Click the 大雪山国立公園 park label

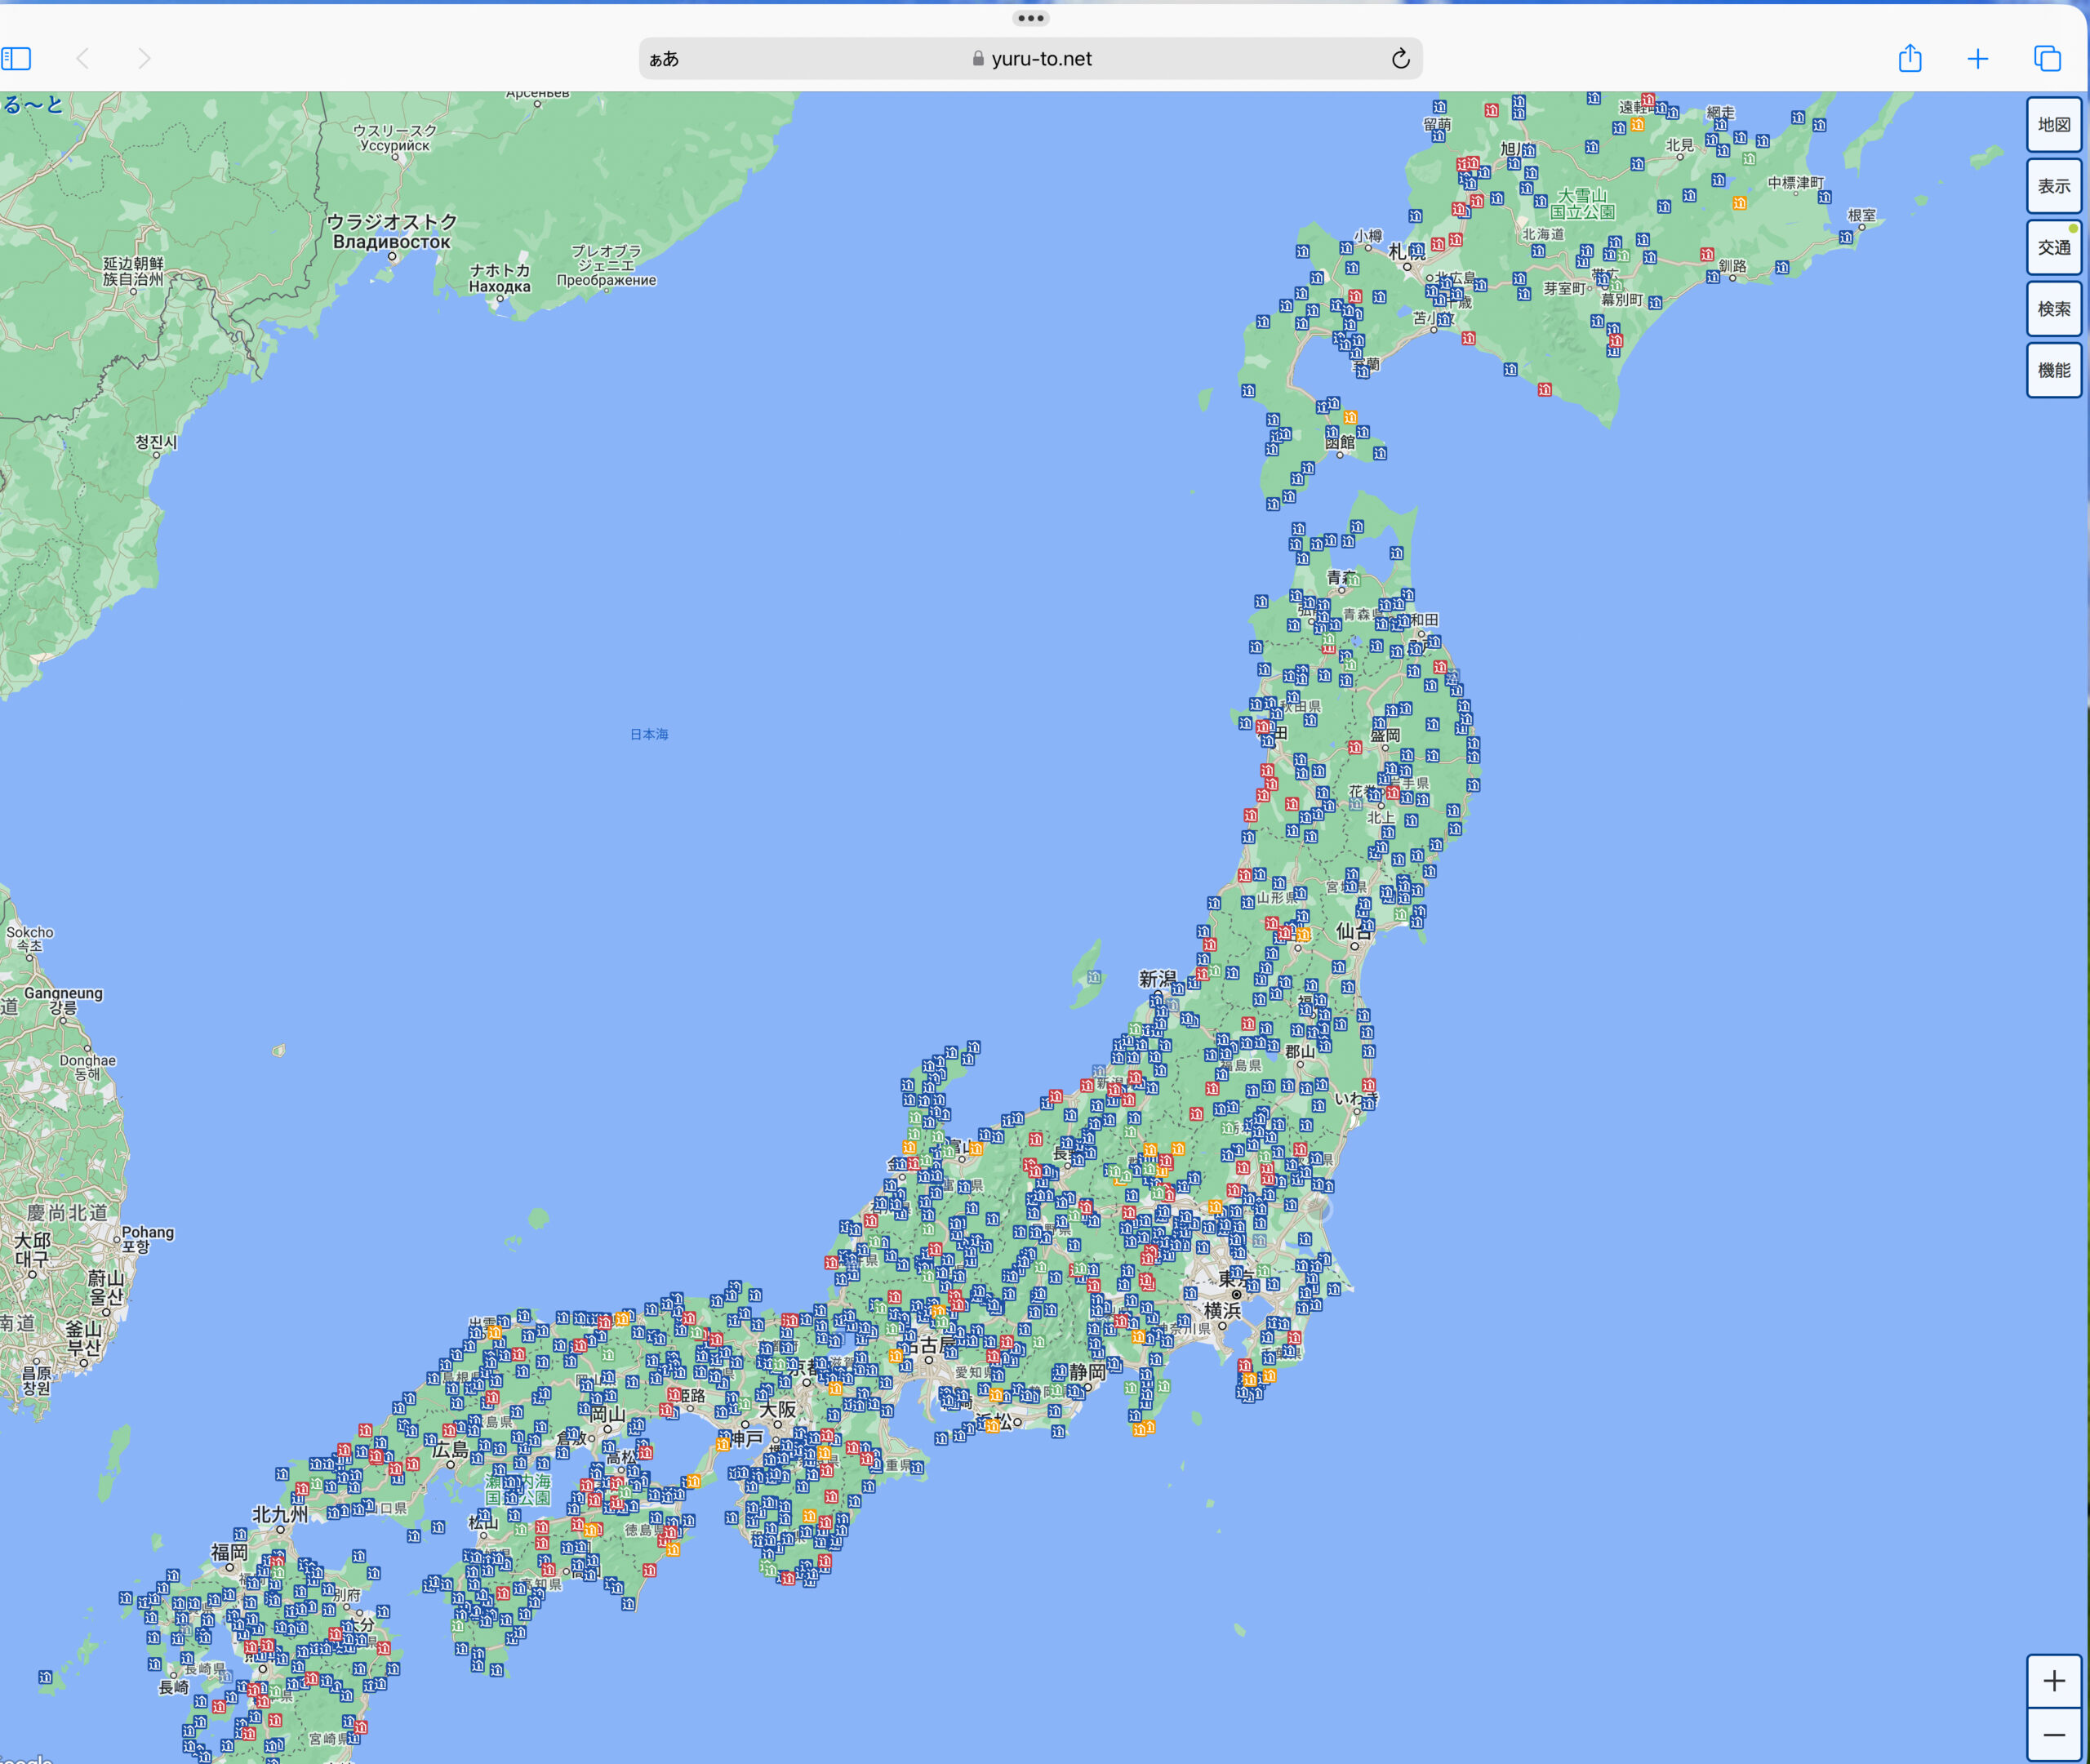point(1582,203)
